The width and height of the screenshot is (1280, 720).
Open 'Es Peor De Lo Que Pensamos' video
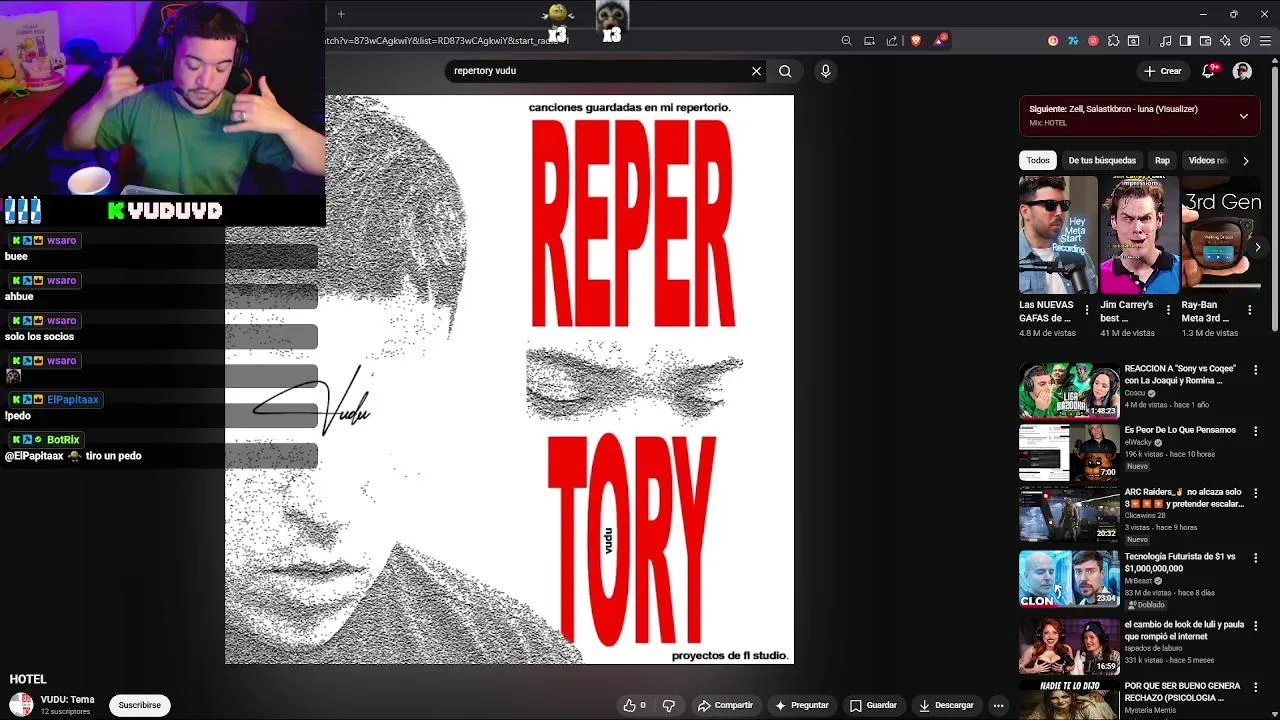pyautogui.click(x=1069, y=452)
